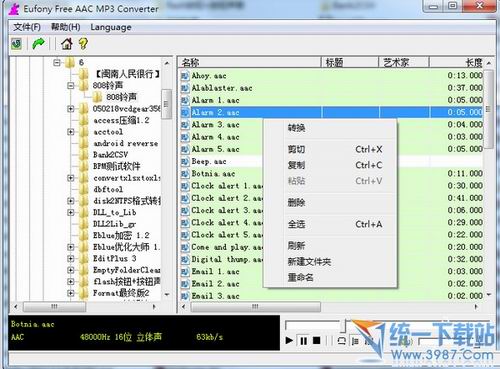Collapse the 808铃声 parent folder node
This screenshot has height=369, width=500.
click(x=71, y=86)
